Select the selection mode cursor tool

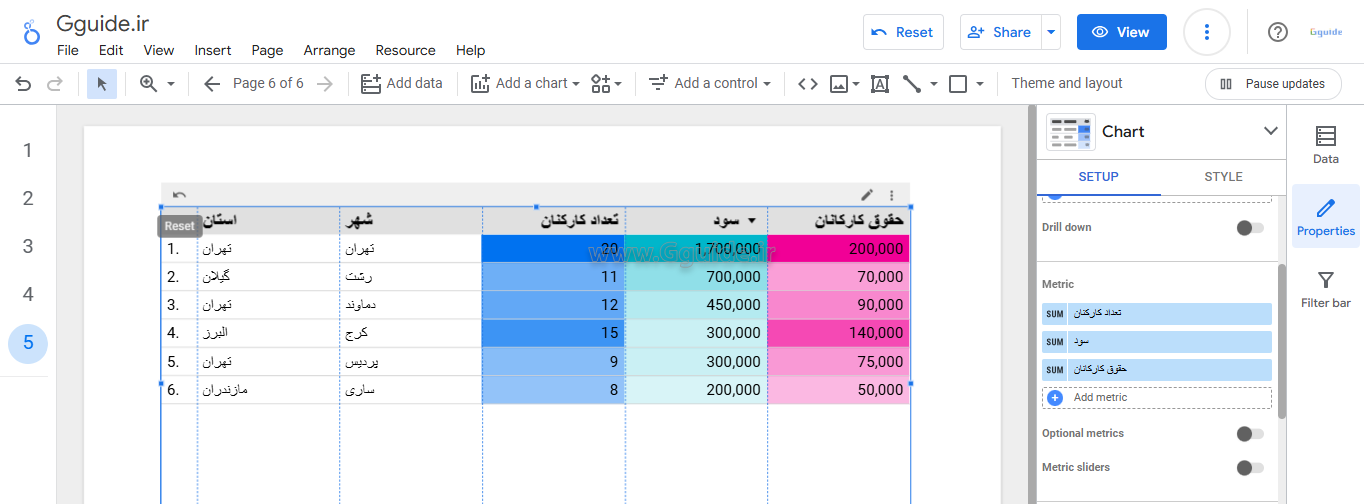pos(101,84)
